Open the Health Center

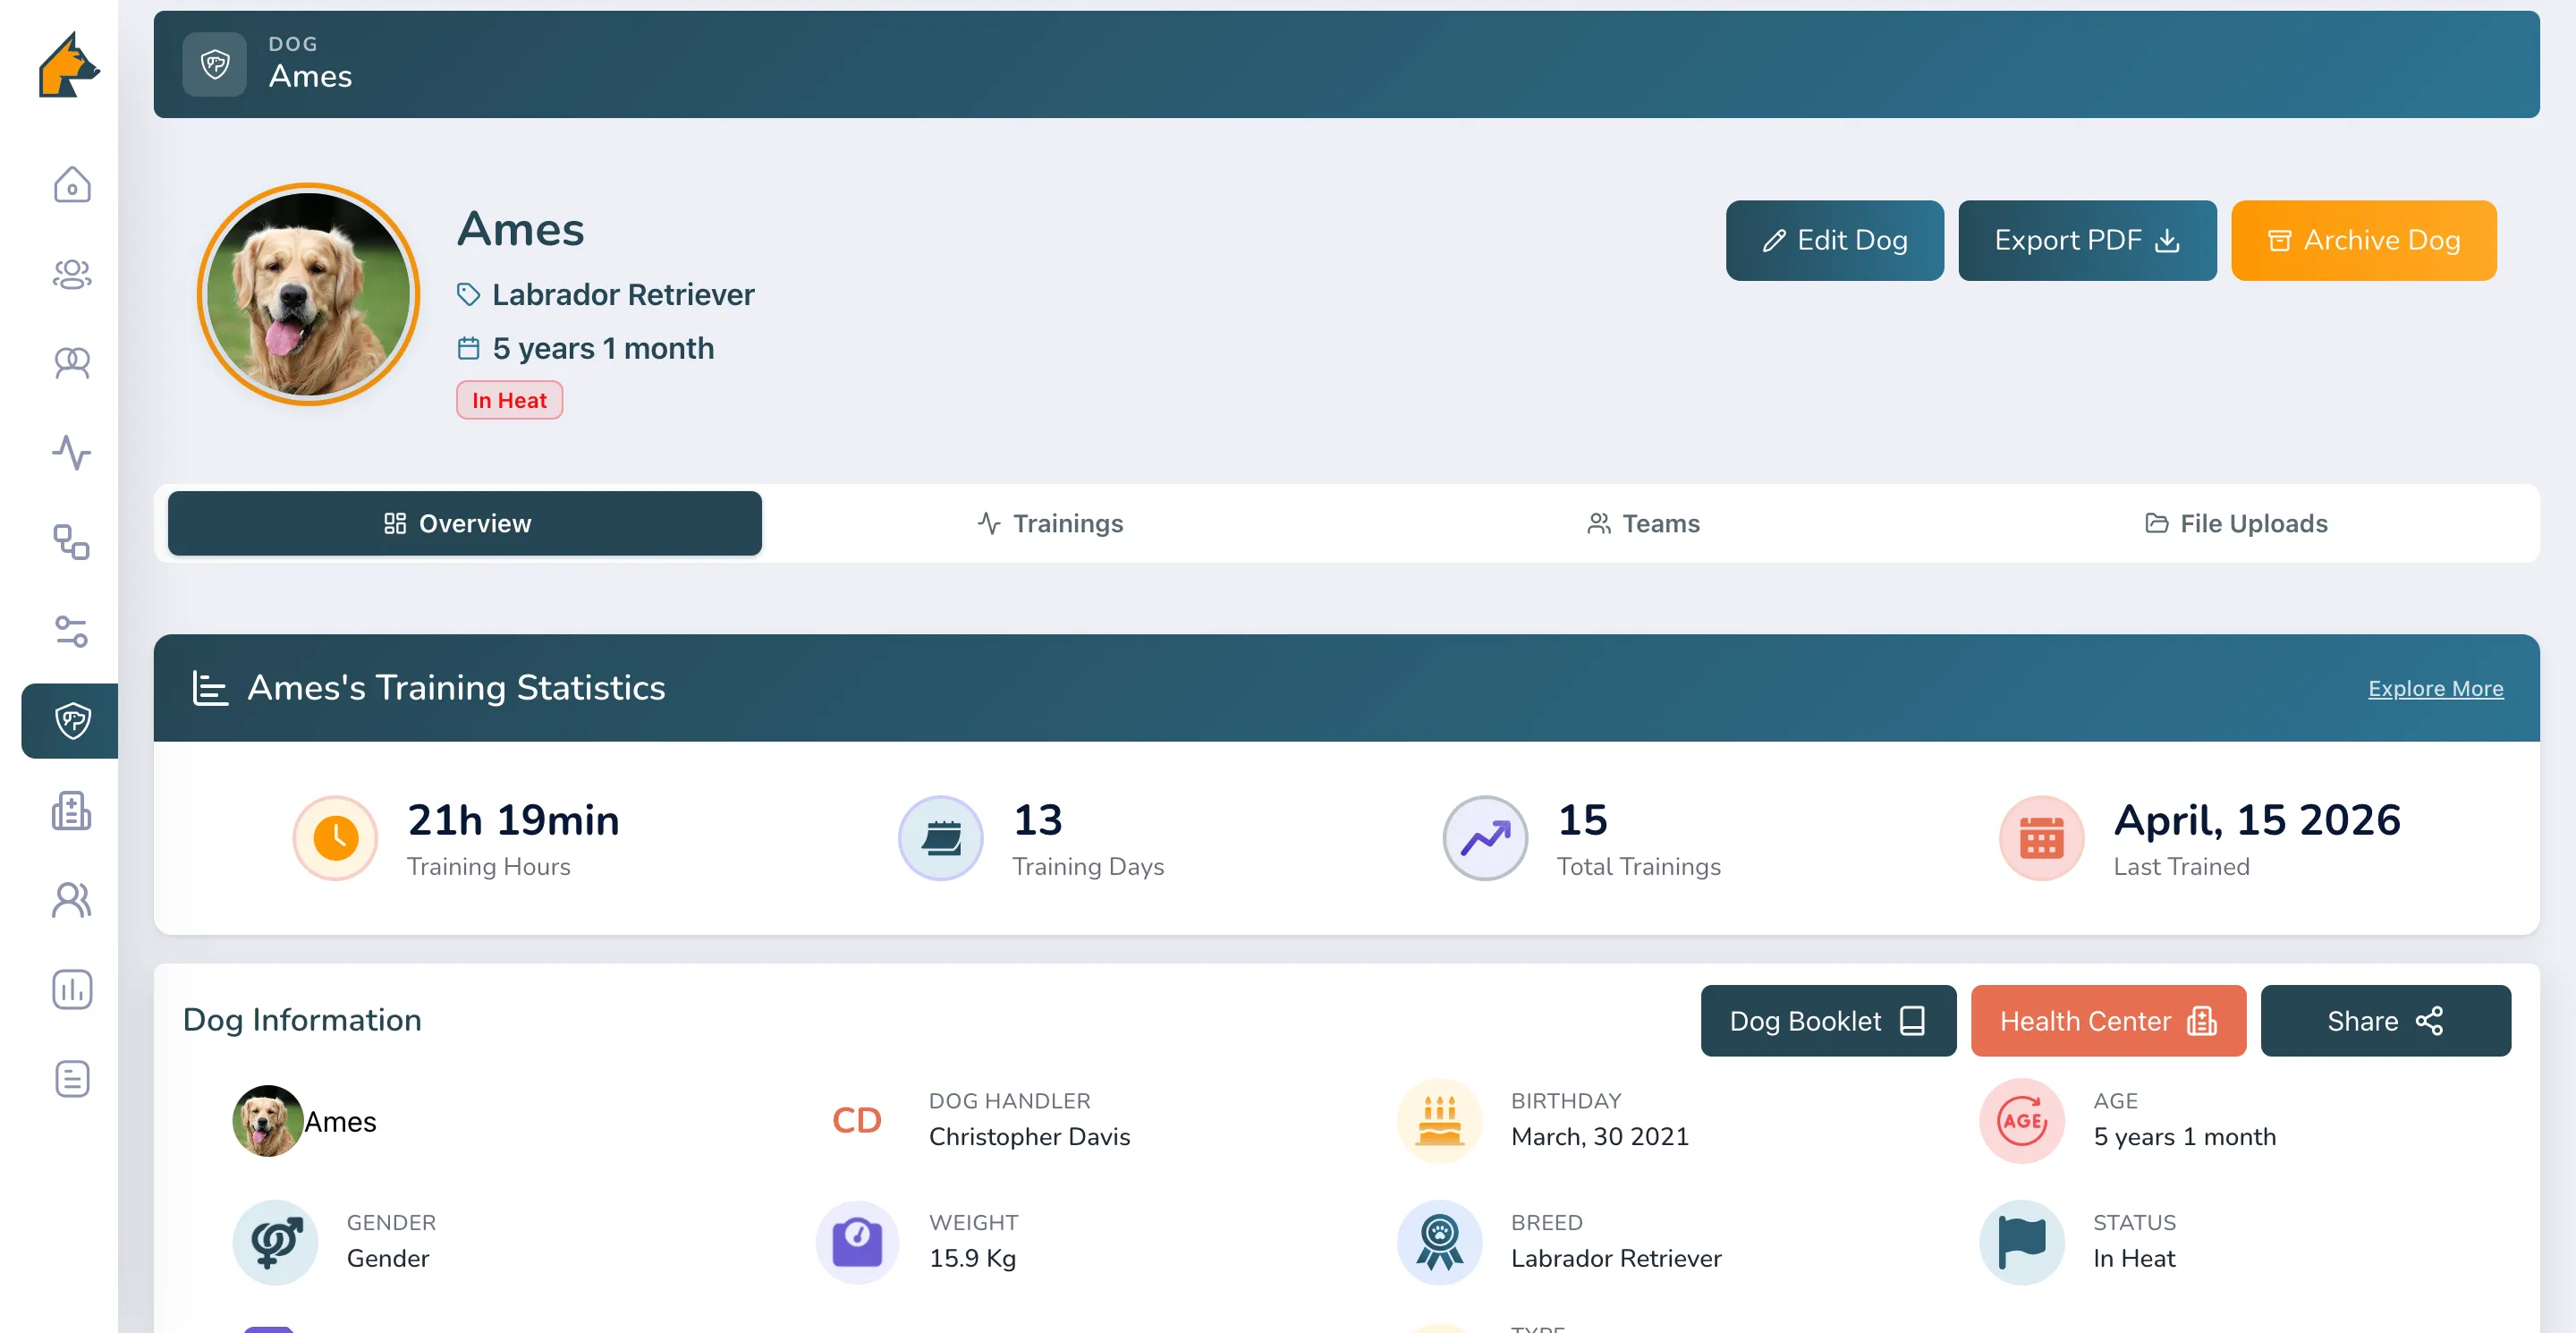pyautogui.click(x=2108, y=1020)
